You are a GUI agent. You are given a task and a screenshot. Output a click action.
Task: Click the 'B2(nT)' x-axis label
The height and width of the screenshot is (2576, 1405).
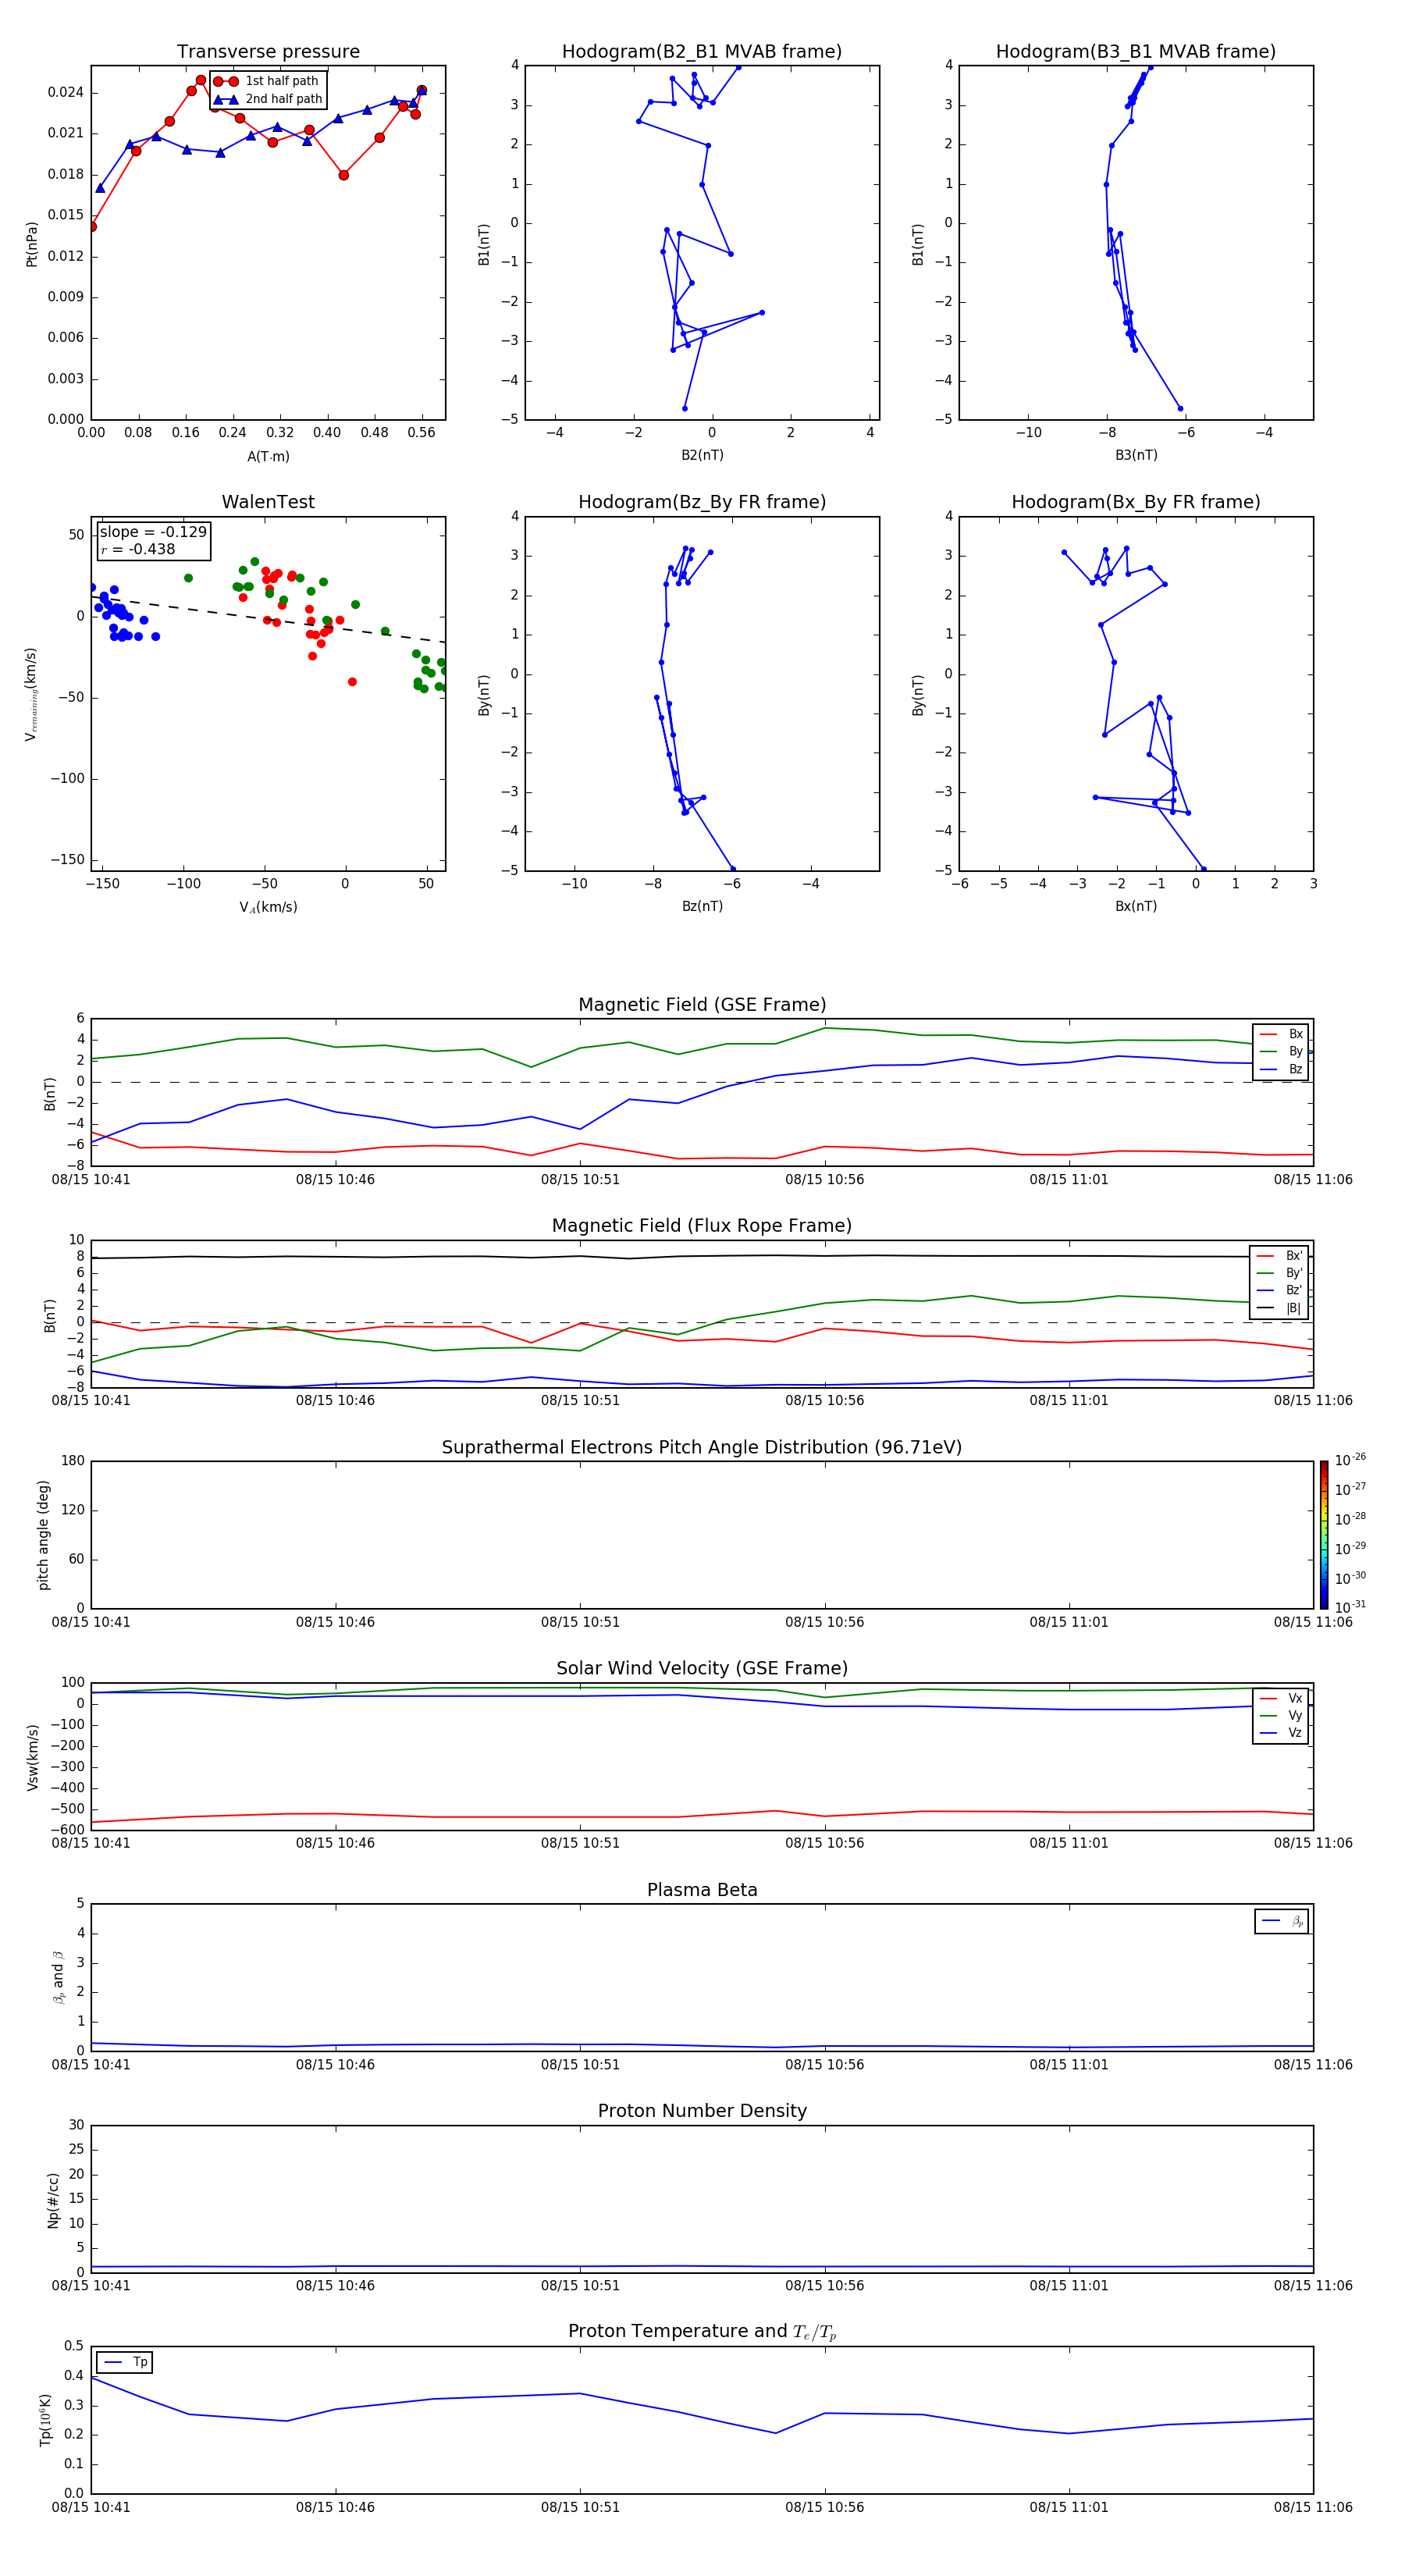tap(702, 455)
